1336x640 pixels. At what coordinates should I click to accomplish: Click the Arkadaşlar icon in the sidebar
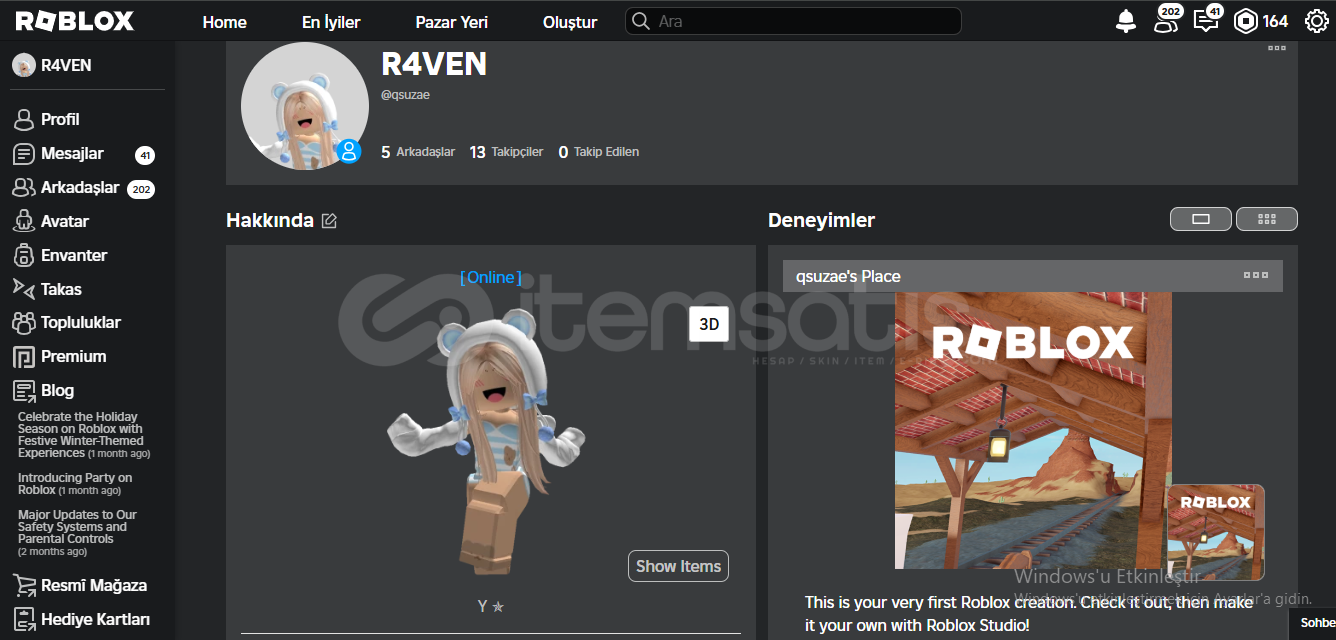pyautogui.click(x=24, y=188)
